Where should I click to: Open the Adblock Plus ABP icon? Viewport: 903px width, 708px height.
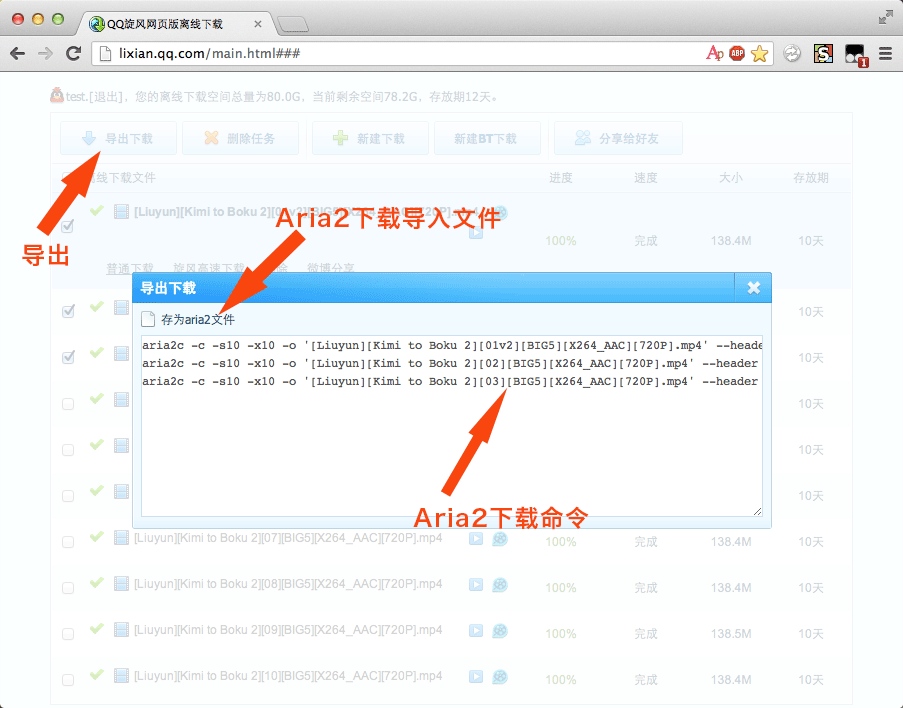coord(737,54)
